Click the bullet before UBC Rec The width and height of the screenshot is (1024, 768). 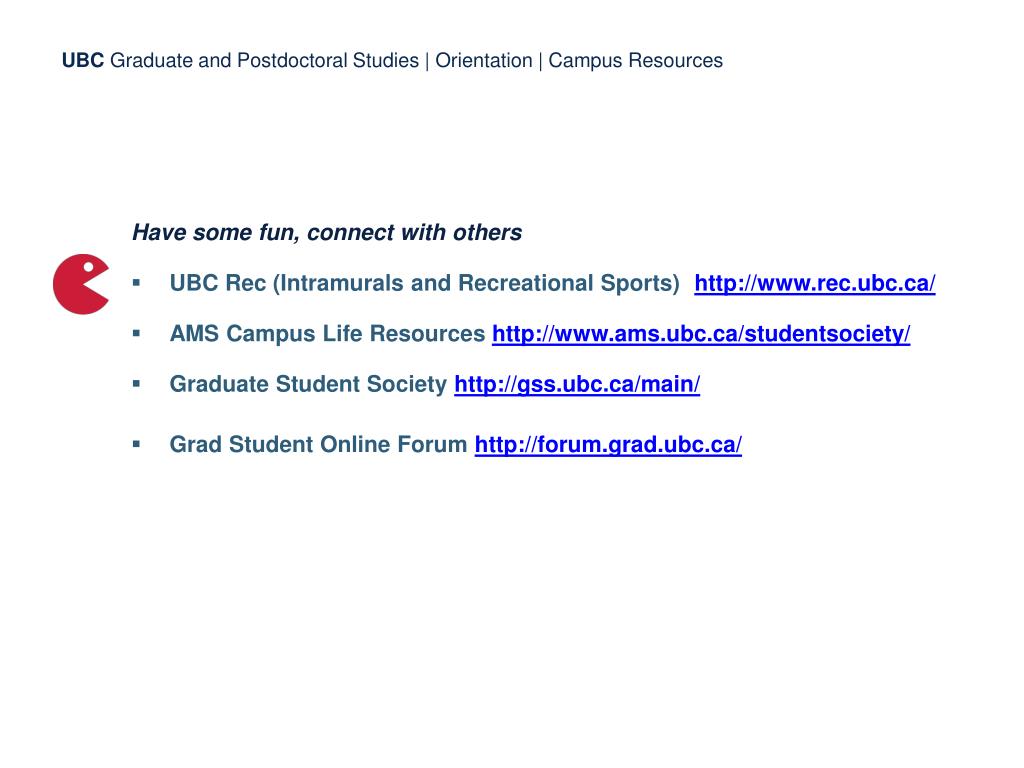click(x=136, y=283)
